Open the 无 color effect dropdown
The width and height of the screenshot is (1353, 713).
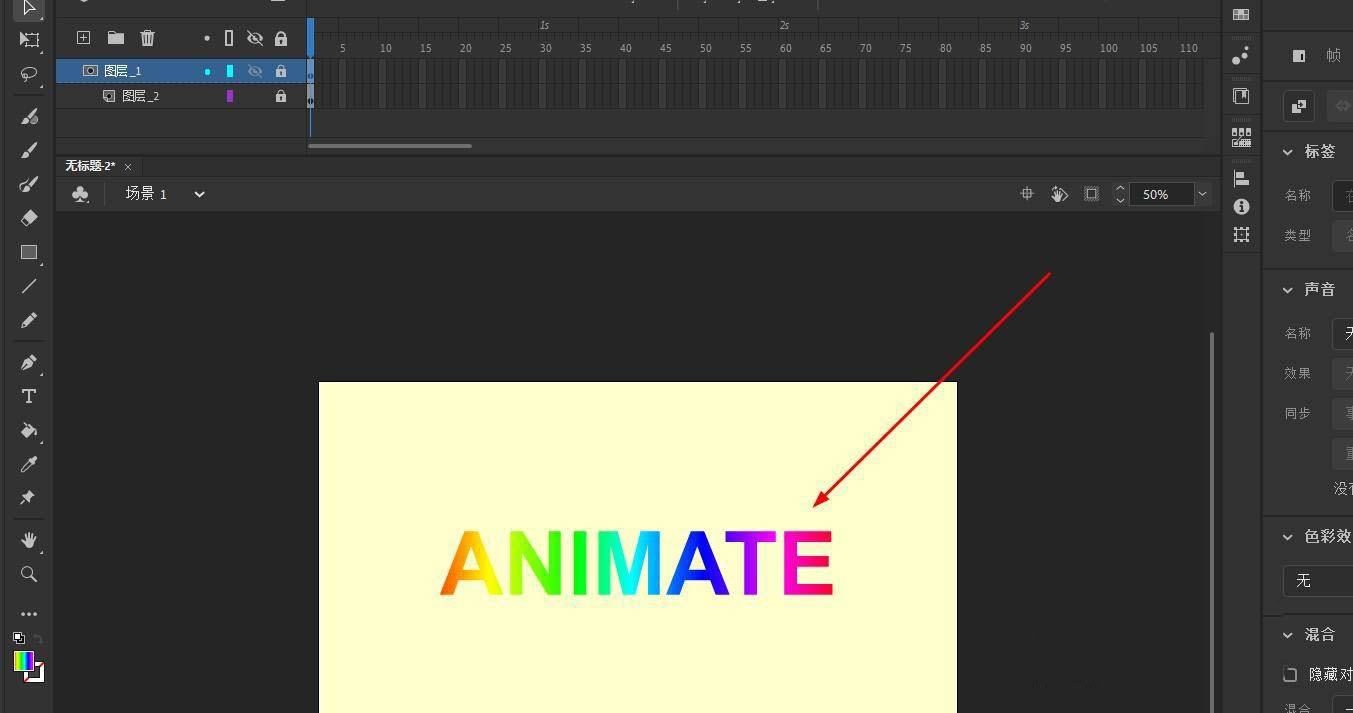pyautogui.click(x=1318, y=580)
